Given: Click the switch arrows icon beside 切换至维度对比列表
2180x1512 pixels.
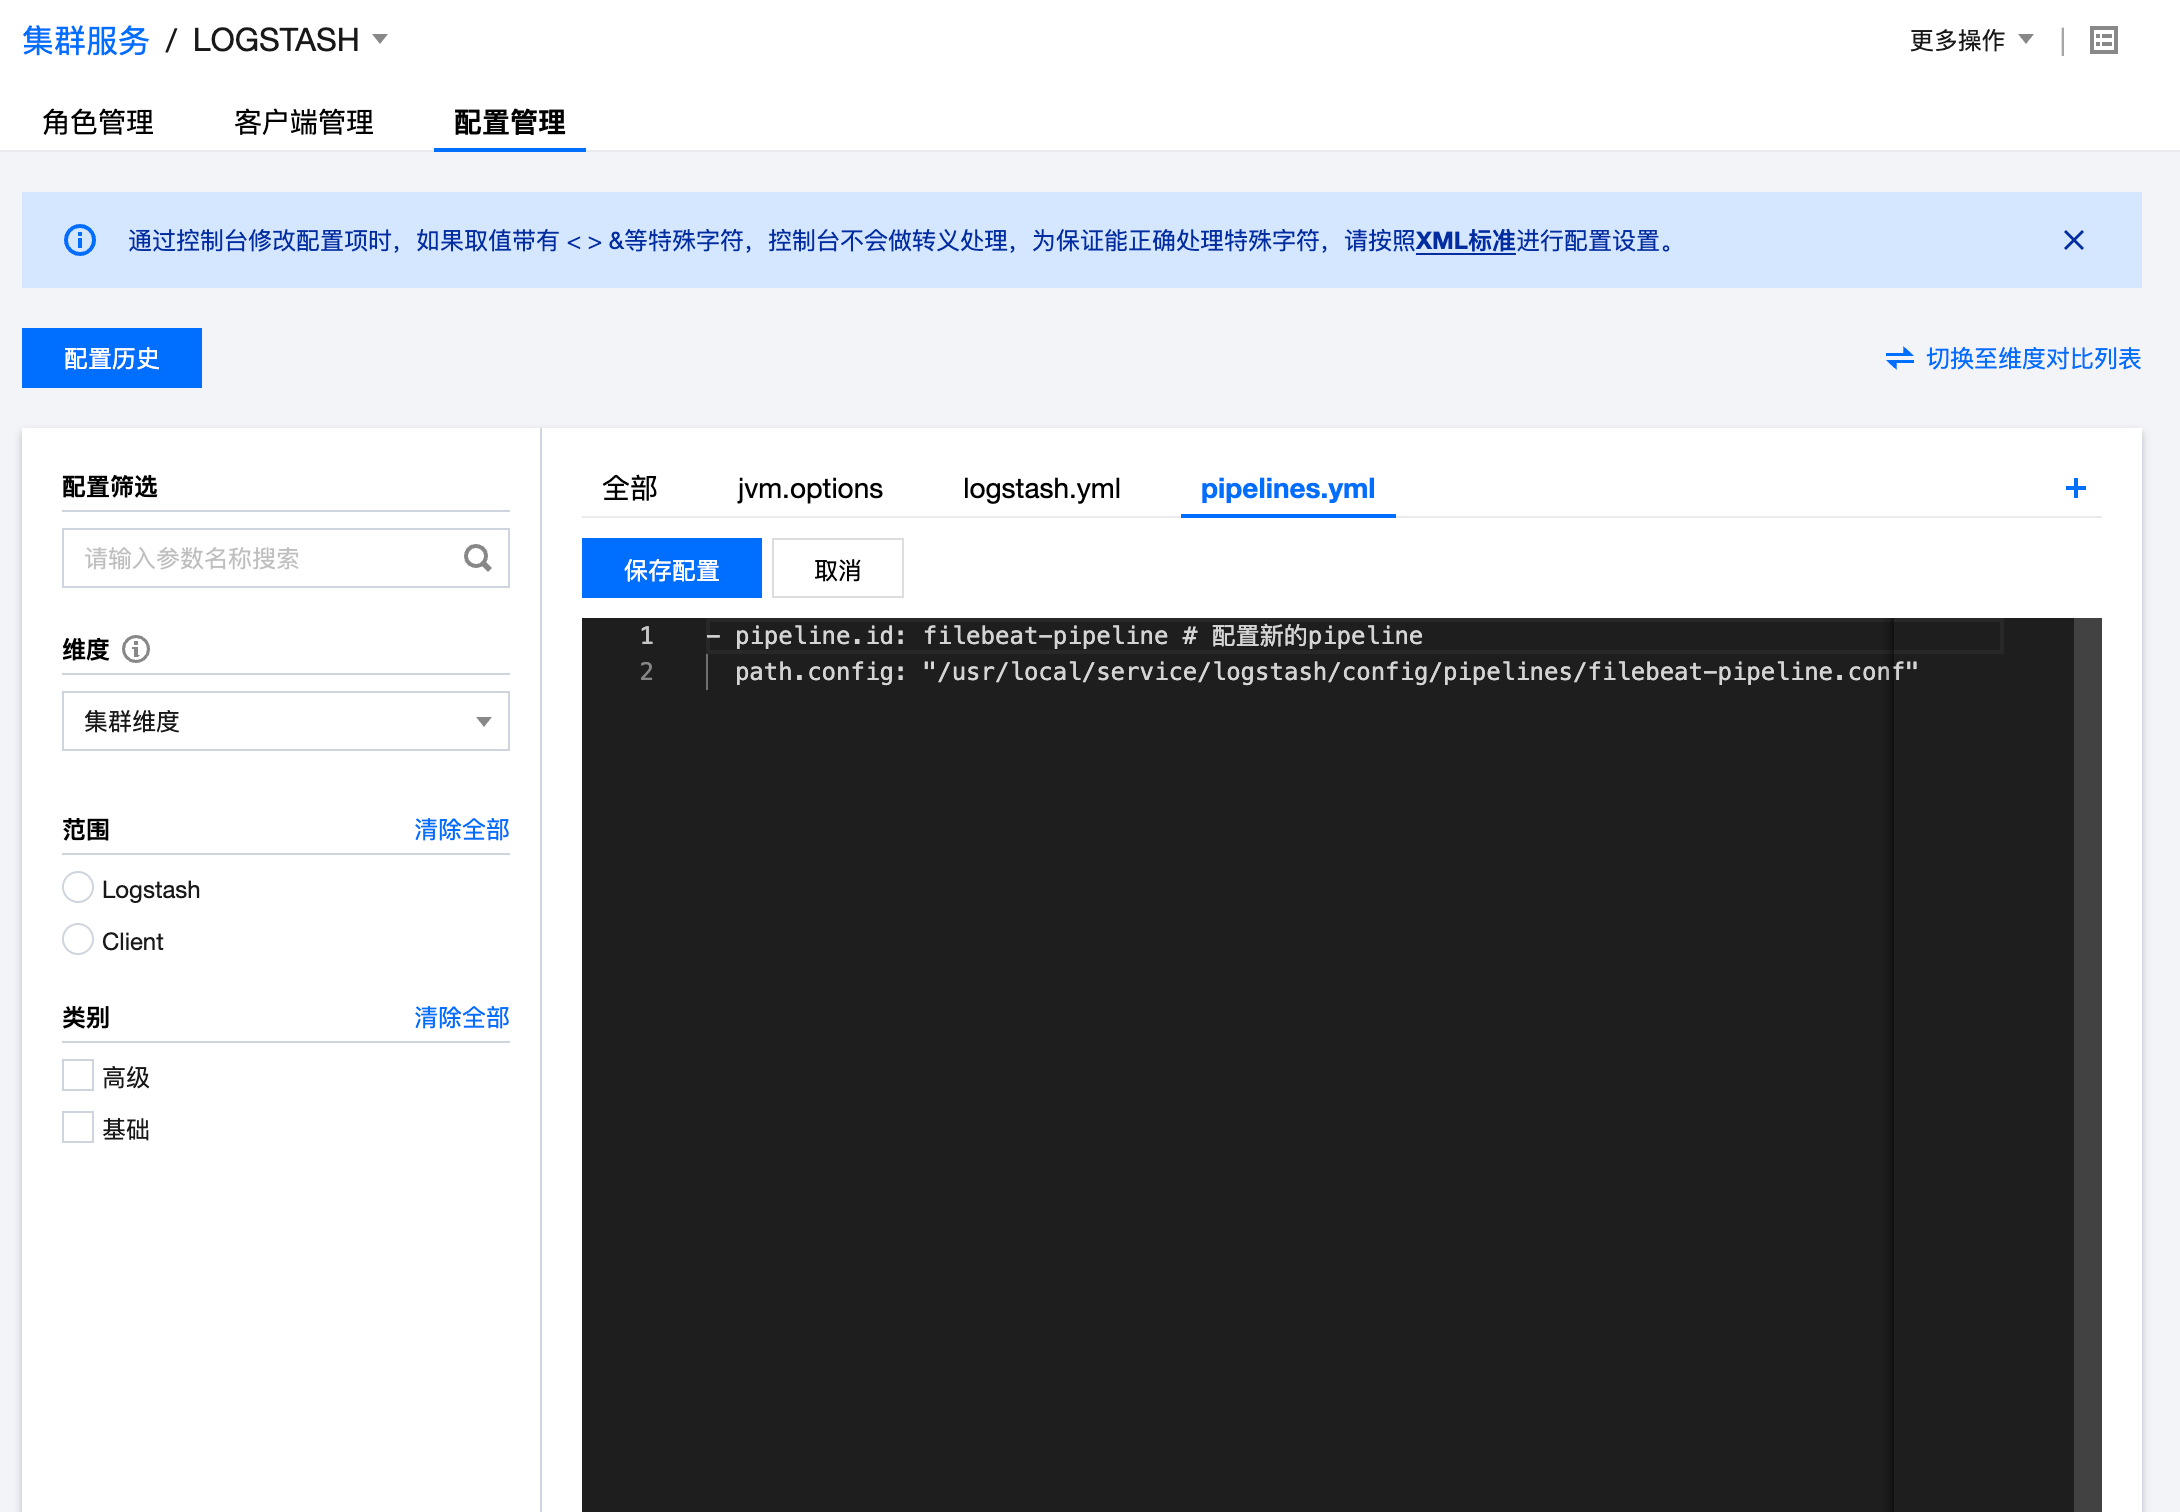Looking at the screenshot, I should pyautogui.click(x=1899, y=359).
